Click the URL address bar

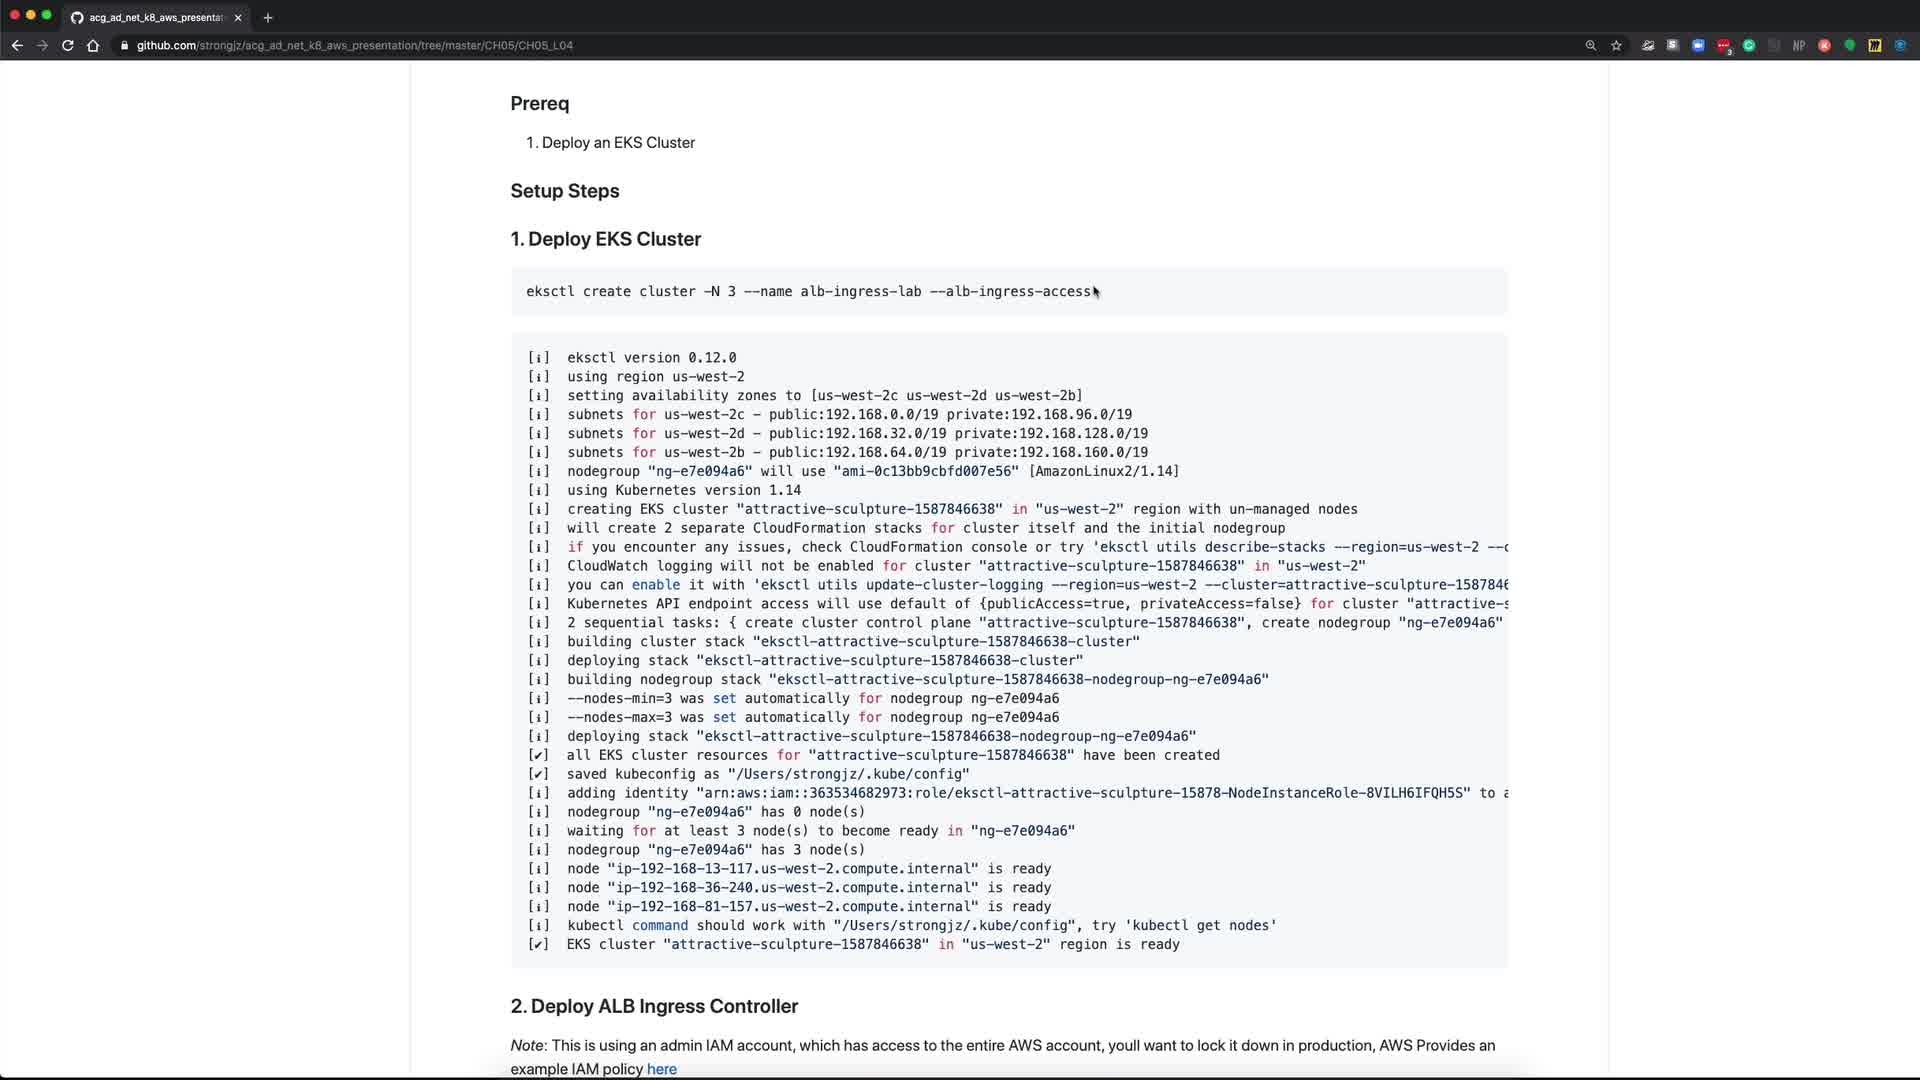coord(700,45)
